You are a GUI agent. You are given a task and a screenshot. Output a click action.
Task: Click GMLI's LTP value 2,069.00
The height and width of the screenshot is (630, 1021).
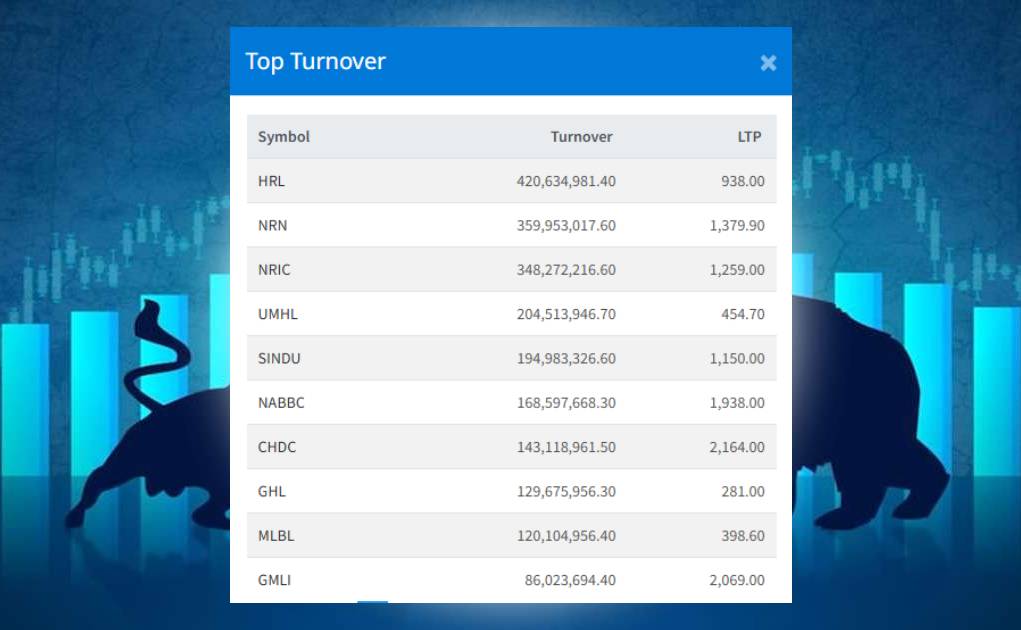[x=737, y=580]
